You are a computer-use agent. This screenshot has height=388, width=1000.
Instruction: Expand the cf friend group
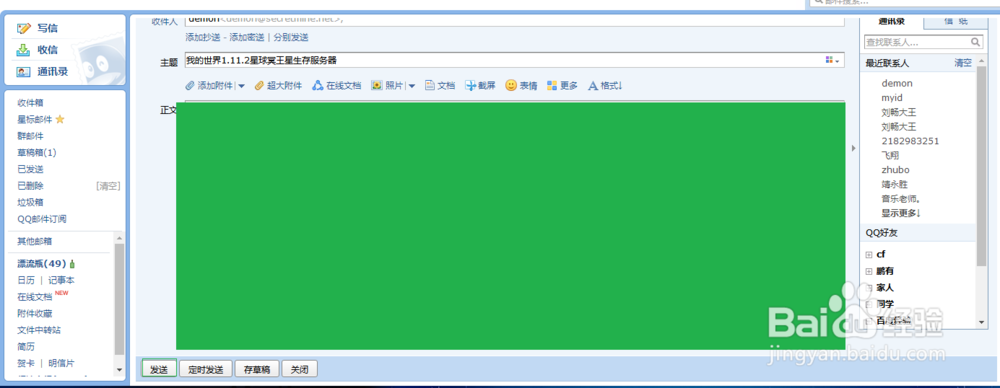click(869, 255)
